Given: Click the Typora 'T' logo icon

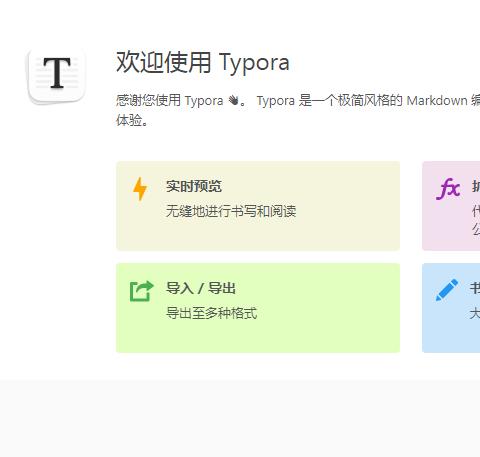Looking at the screenshot, I should click(57, 76).
